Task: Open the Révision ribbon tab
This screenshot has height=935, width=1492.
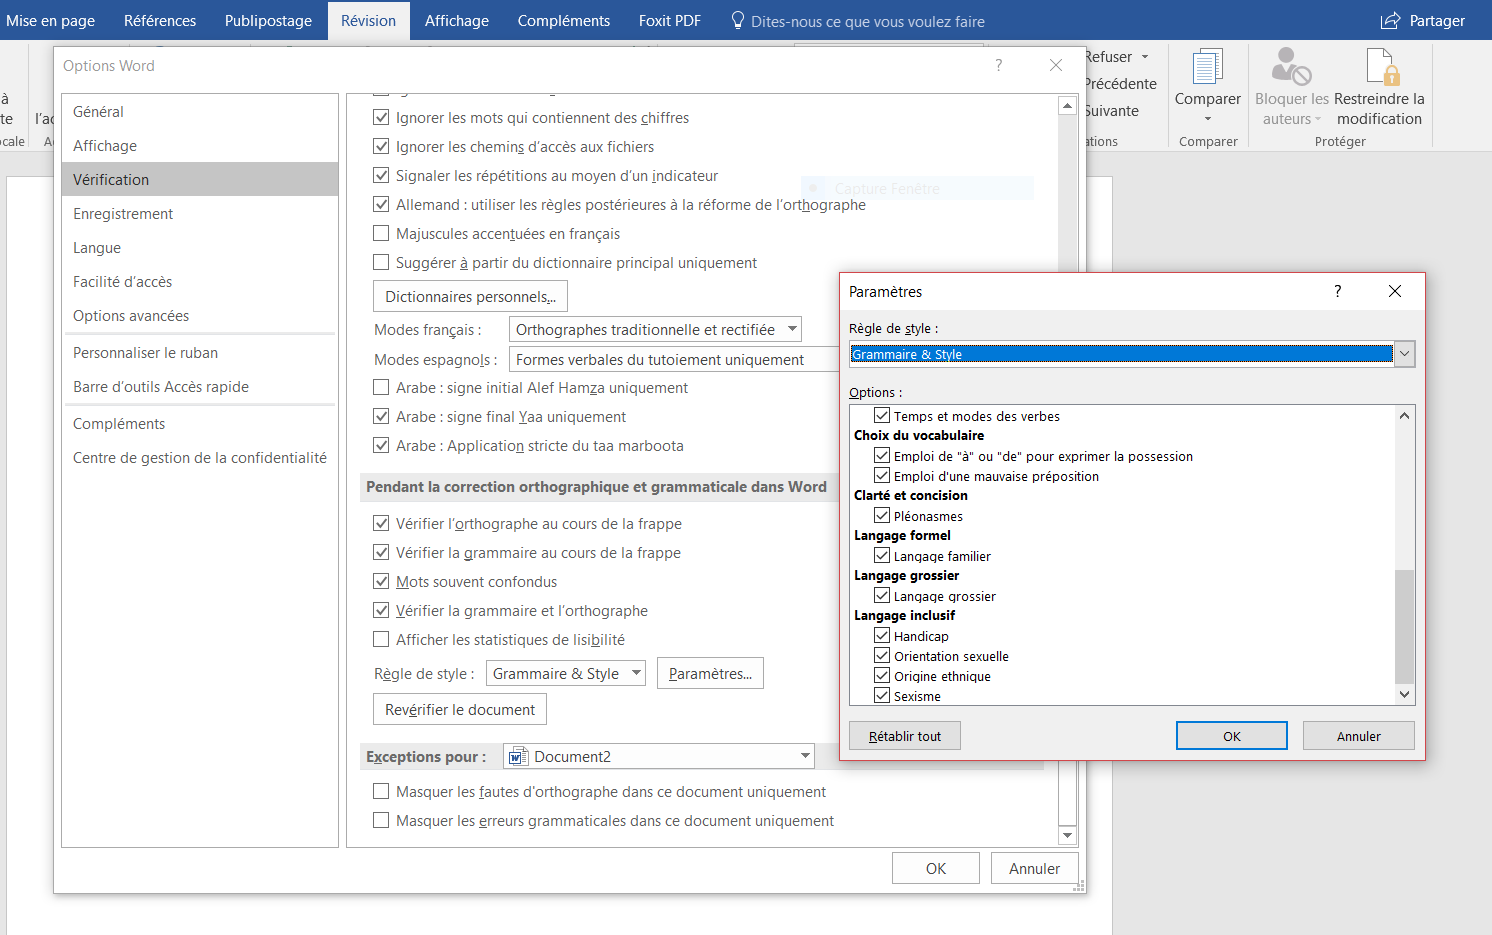Action: click(368, 21)
